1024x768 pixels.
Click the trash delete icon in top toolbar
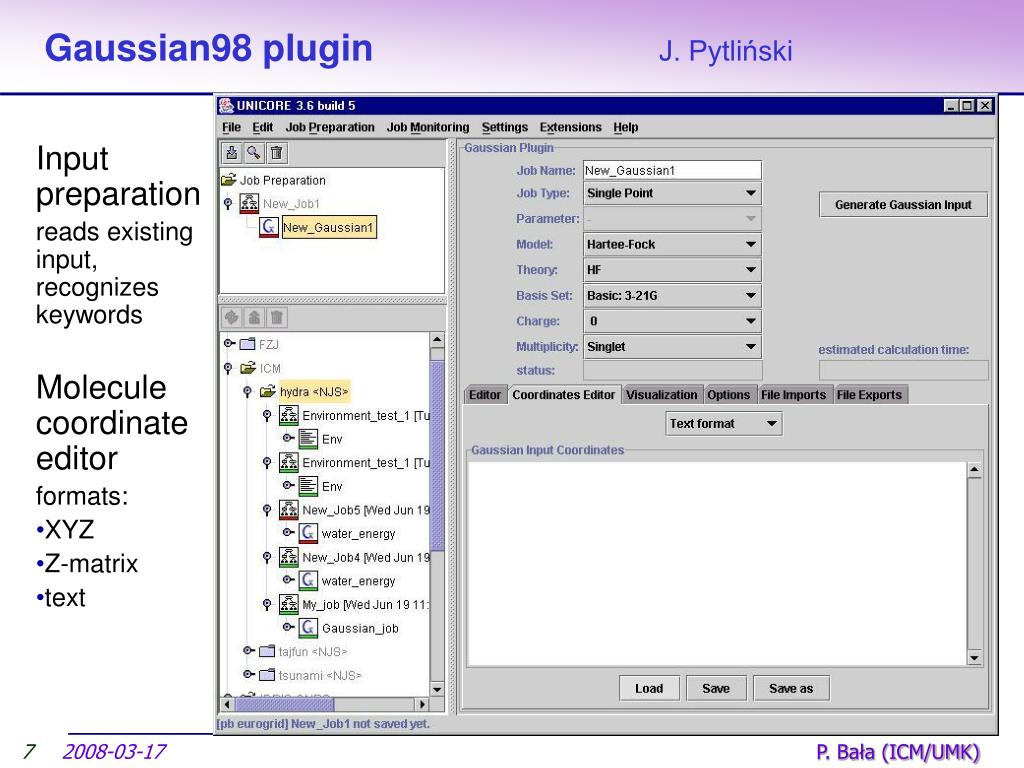[x=276, y=153]
